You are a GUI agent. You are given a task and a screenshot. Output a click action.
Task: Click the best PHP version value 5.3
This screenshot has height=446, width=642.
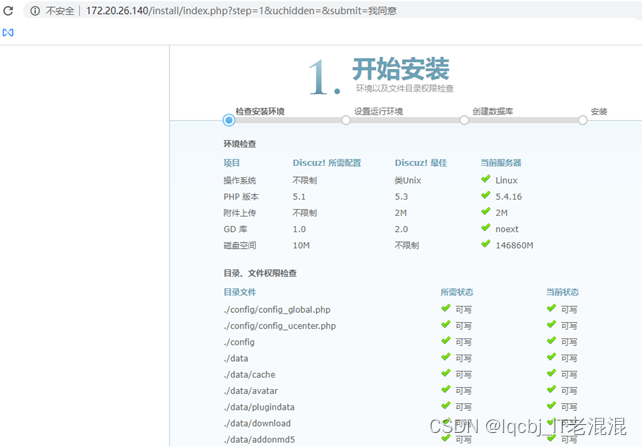click(x=401, y=197)
